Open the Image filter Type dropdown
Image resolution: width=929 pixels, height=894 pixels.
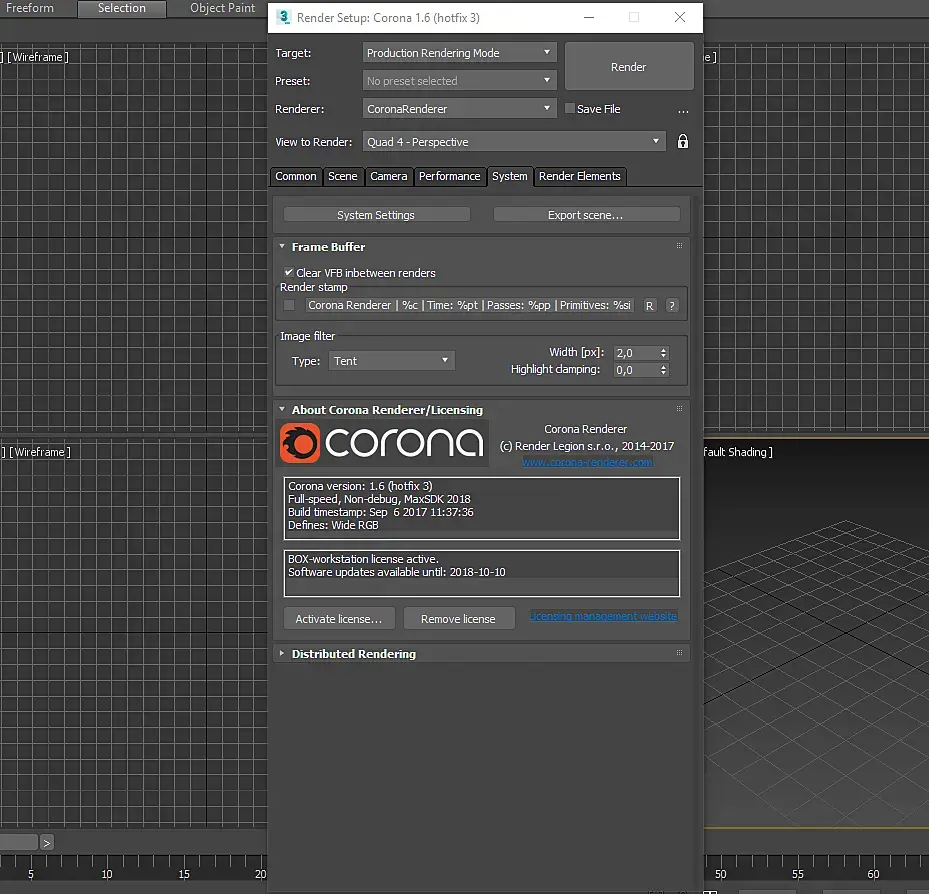pos(392,361)
